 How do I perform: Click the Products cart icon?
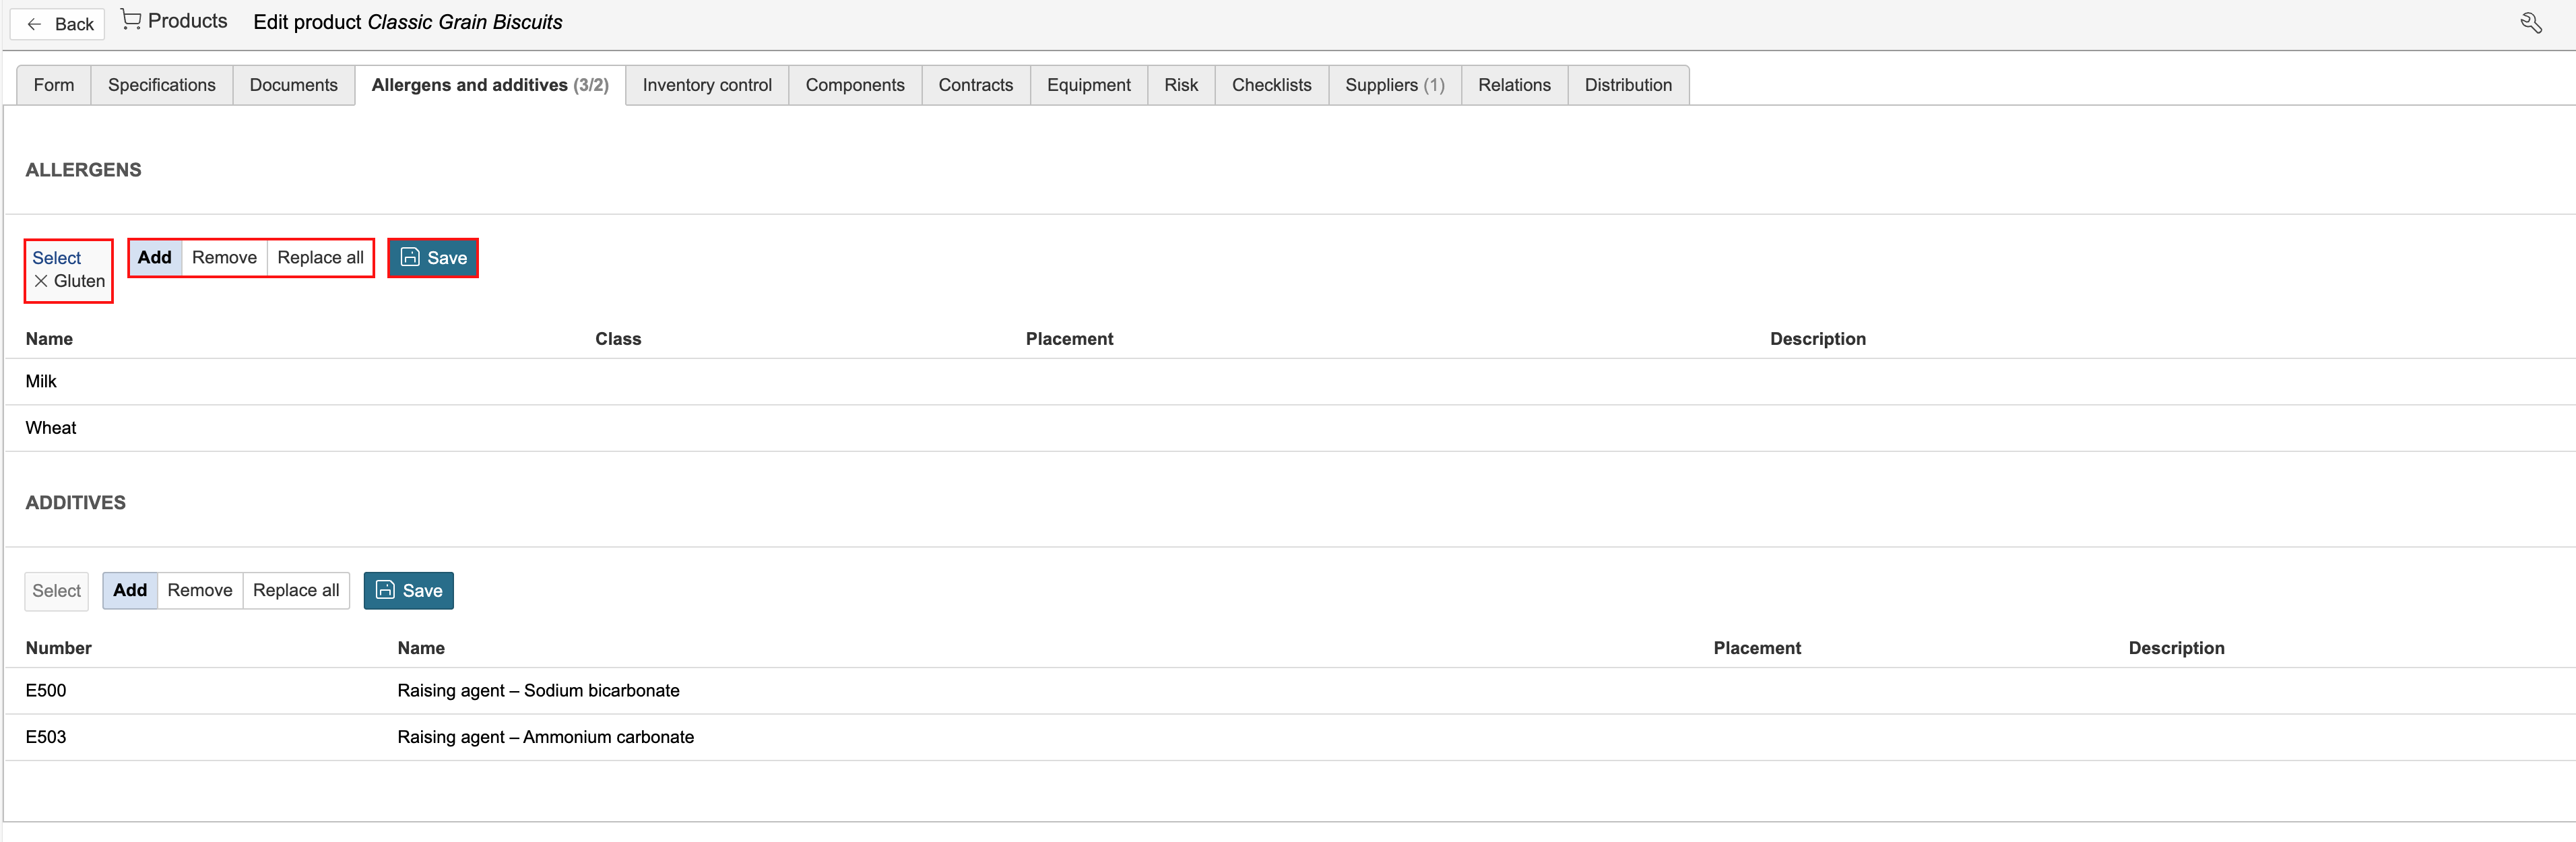click(x=130, y=20)
